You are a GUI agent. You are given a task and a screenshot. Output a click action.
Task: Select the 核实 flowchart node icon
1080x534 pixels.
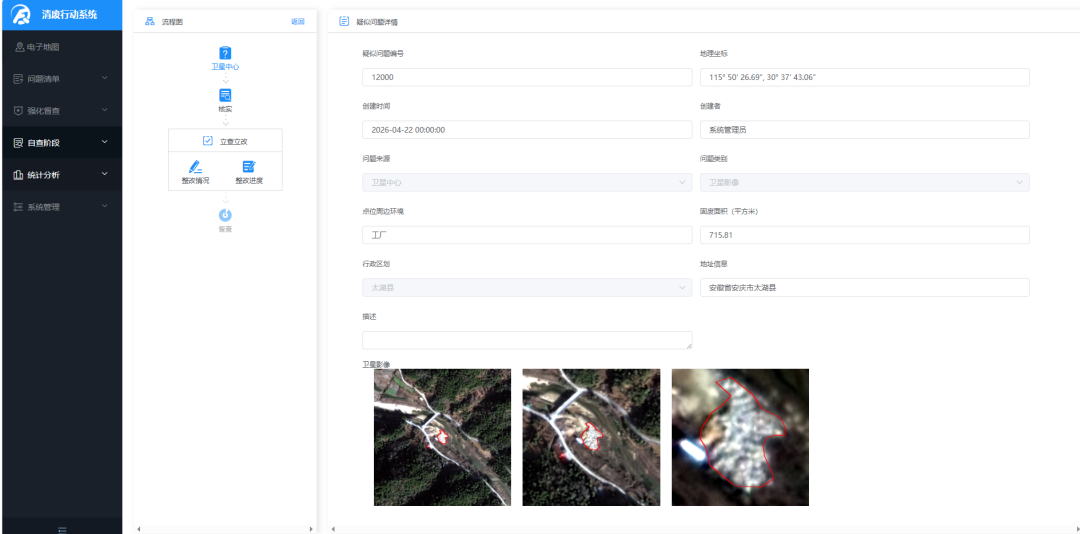(225, 95)
